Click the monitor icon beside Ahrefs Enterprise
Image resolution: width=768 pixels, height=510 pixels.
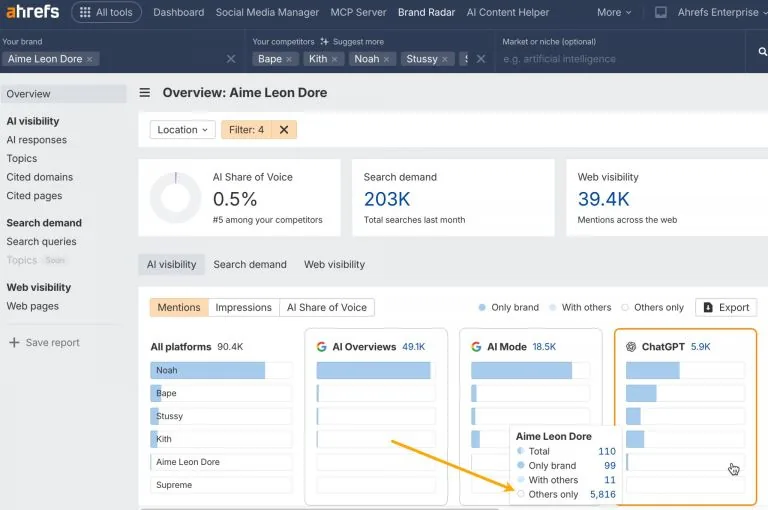pos(661,12)
